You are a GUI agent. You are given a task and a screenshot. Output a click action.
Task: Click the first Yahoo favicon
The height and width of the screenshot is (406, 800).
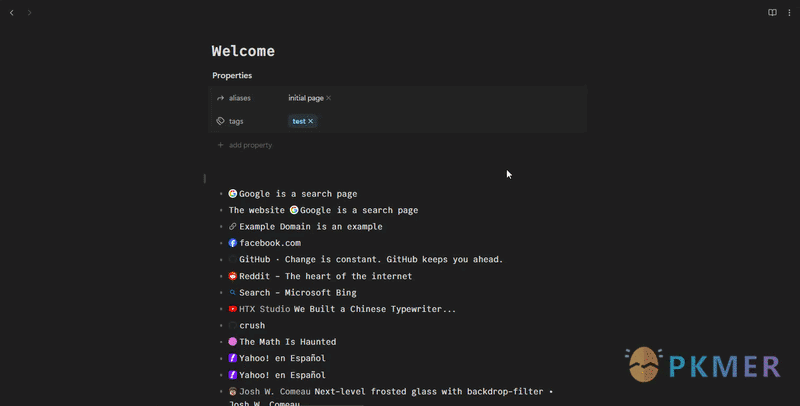(x=233, y=358)
